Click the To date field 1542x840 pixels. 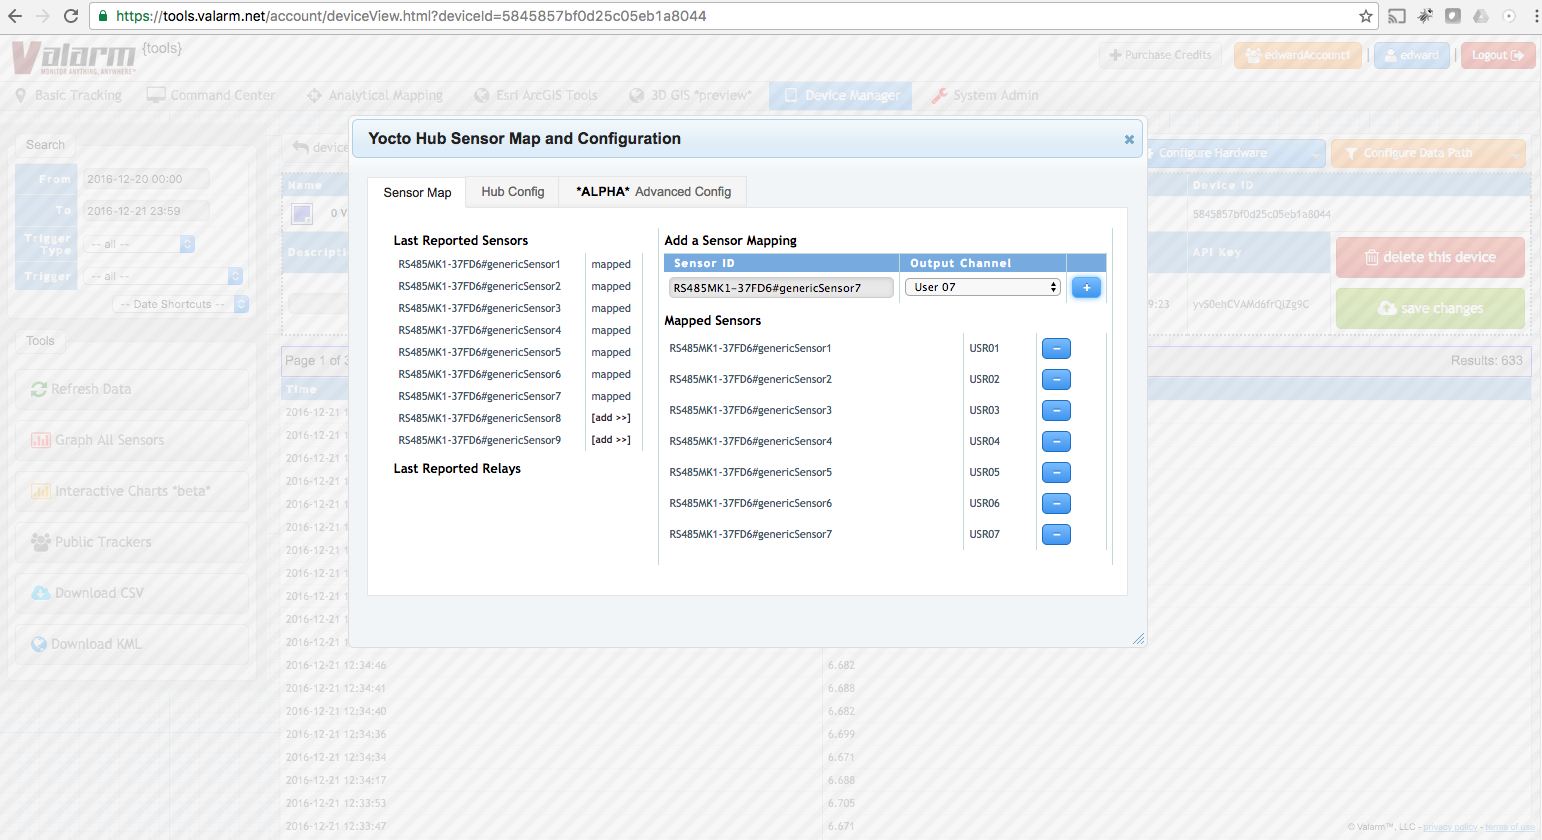click(146, 211)
